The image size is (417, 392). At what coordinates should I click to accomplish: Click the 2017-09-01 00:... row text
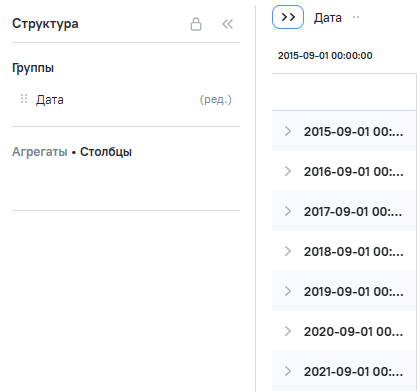[353, 212]
